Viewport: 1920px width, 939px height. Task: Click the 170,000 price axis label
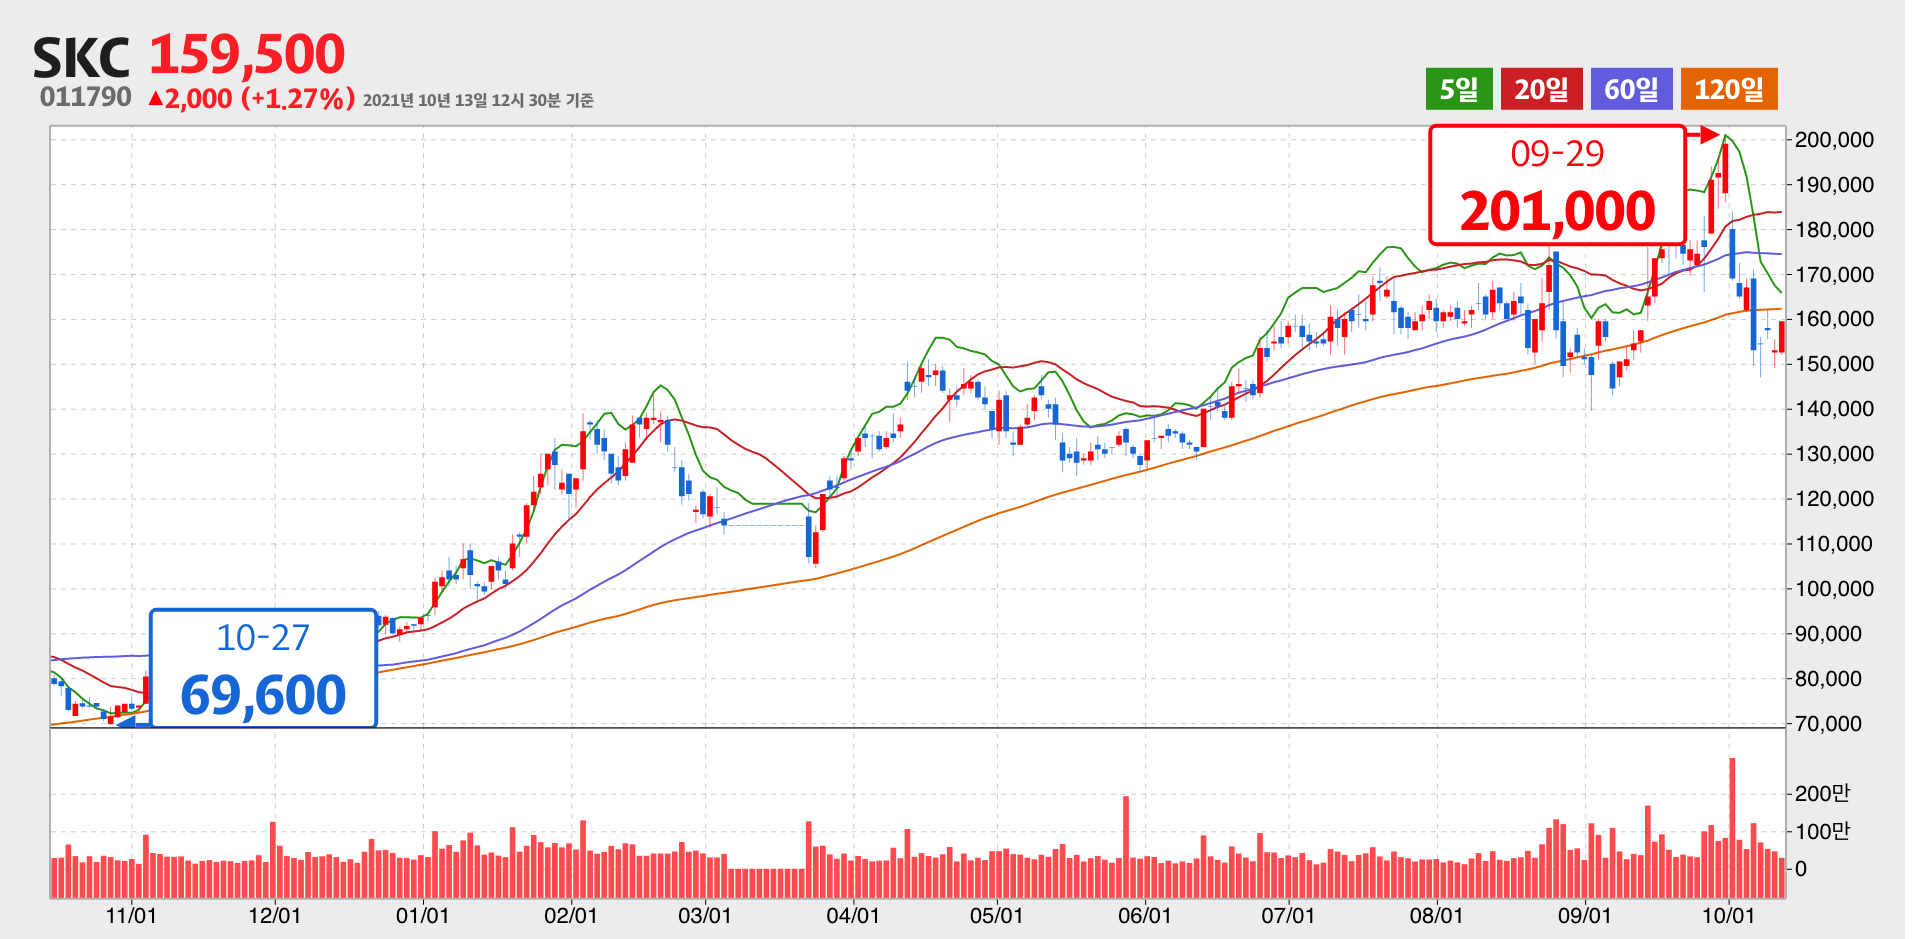pyautogui.click(x=1834, y=274)
